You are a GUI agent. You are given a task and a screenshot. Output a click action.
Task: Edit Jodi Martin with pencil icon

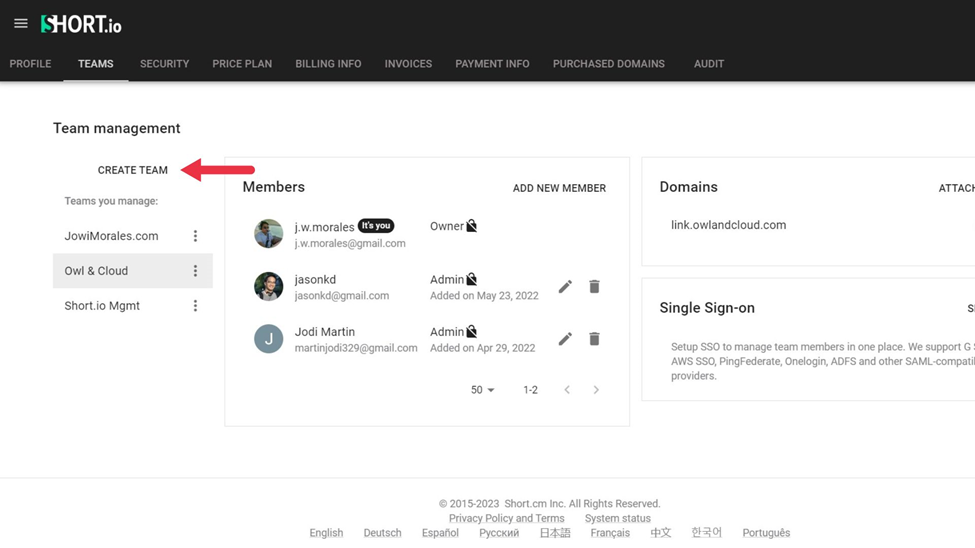(x=565, y=339)
